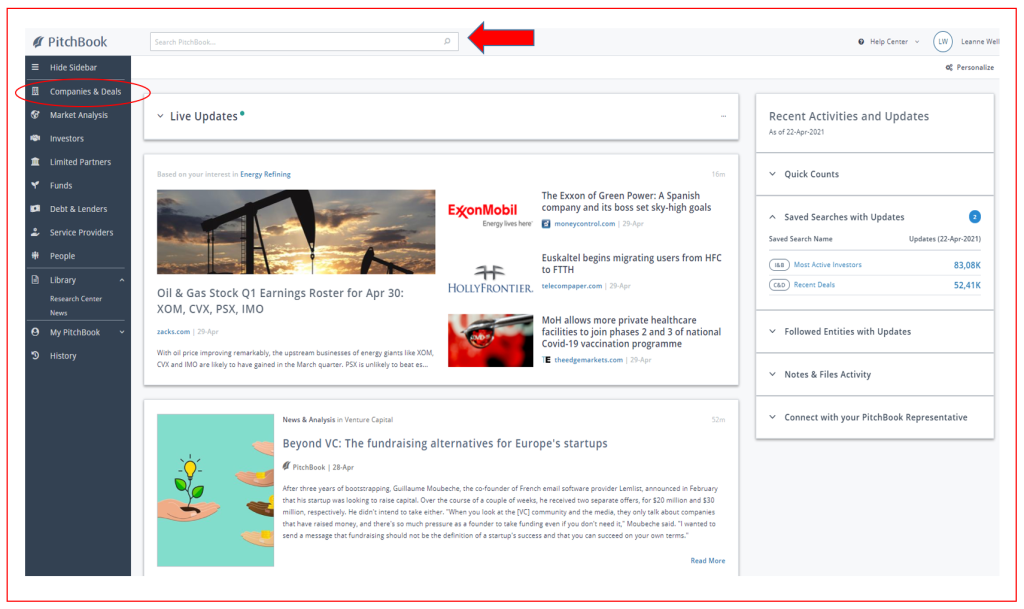This screenshot has width=1024, height=609.
Task: Collapse the Library section chevron
Action: tap(121, 280)
